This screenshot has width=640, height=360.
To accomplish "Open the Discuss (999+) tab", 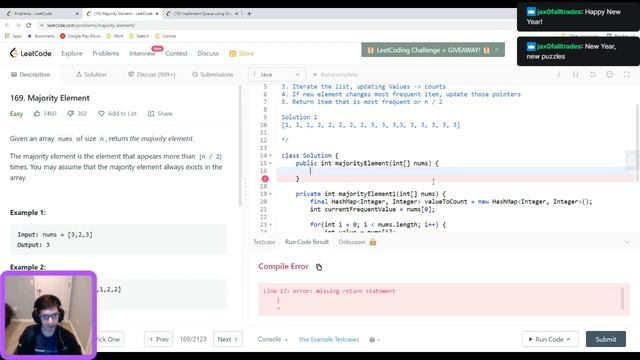I will (x=151, y=75).
